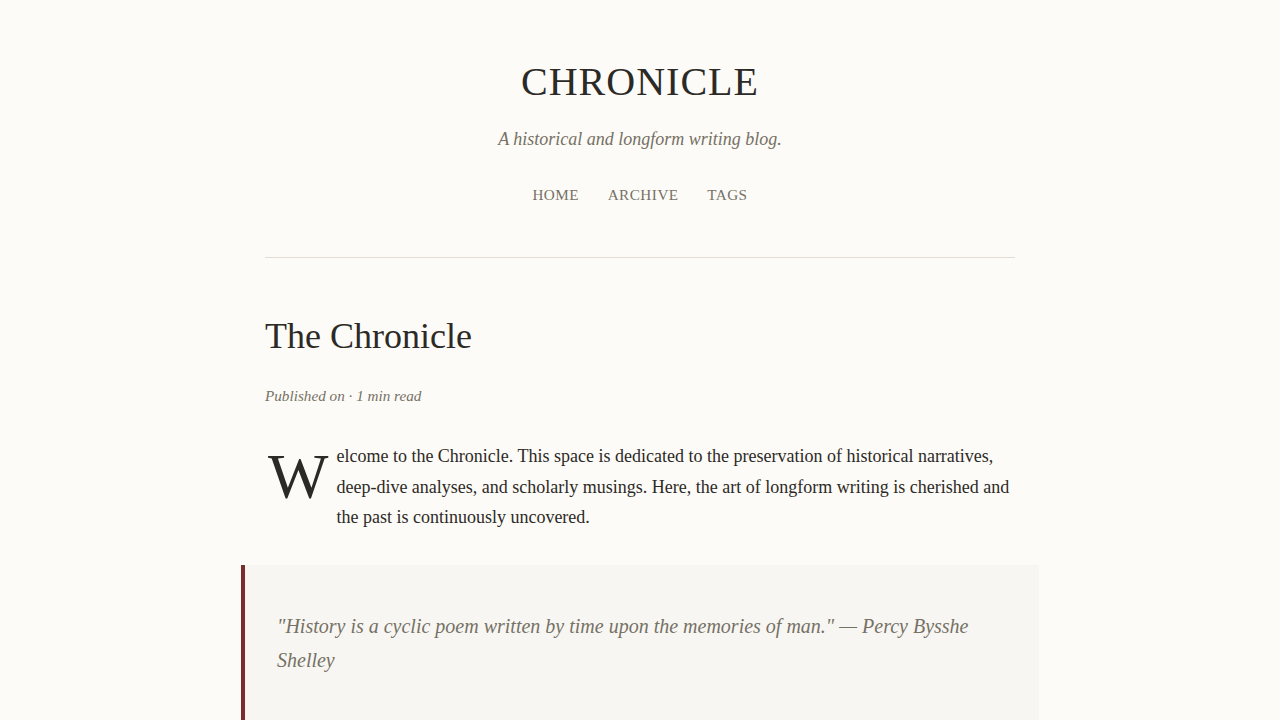Open the ARCHIVE navigation link
The width and height of the screenshot is (1280, 720).
pyautogui.click(x=642, y=195)
